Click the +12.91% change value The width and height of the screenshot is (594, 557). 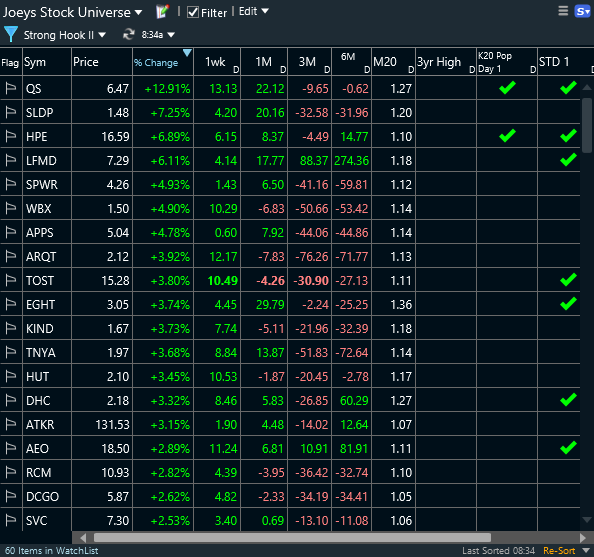coord(167,89)
